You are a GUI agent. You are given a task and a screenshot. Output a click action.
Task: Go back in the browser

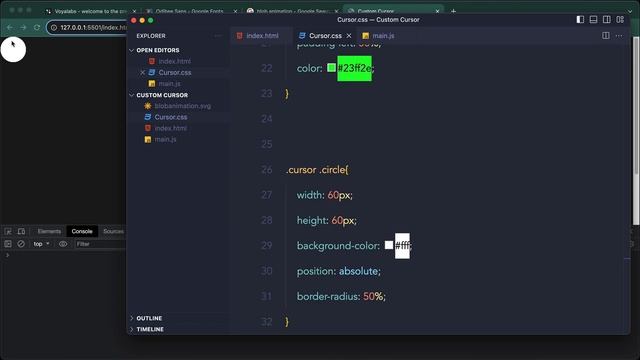point(10,27)
